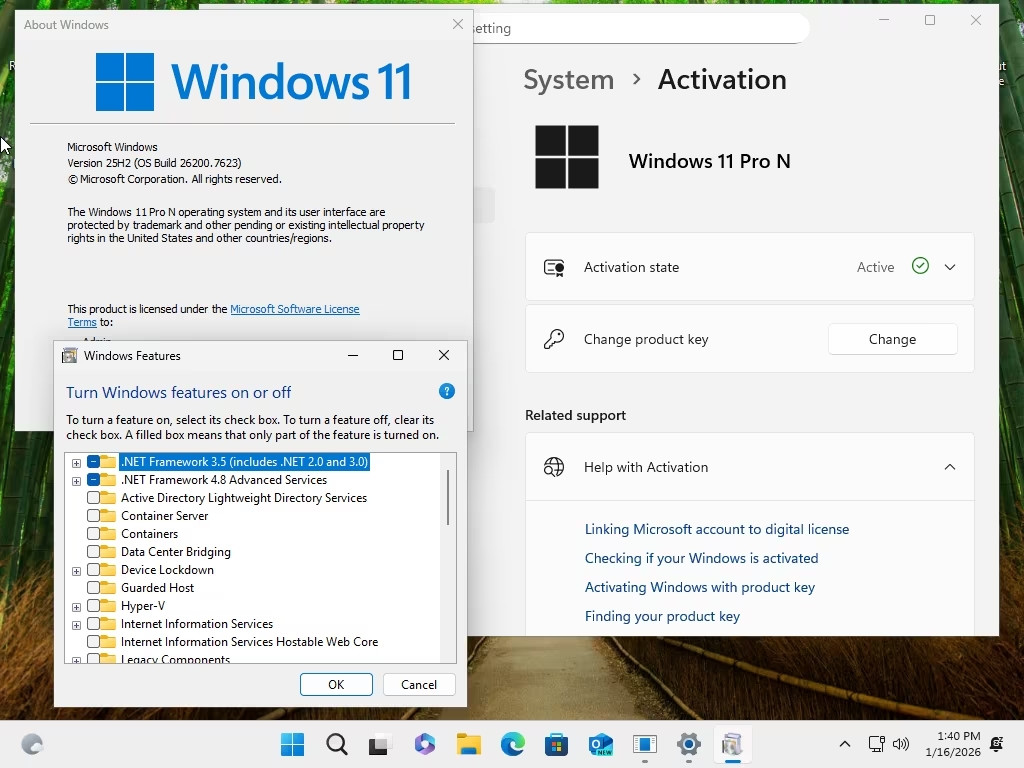This screenshot has width=1024, height=768.
Task: Expand Legacy Components tree node
Action: pyautogui.click(x=76, y=660)
